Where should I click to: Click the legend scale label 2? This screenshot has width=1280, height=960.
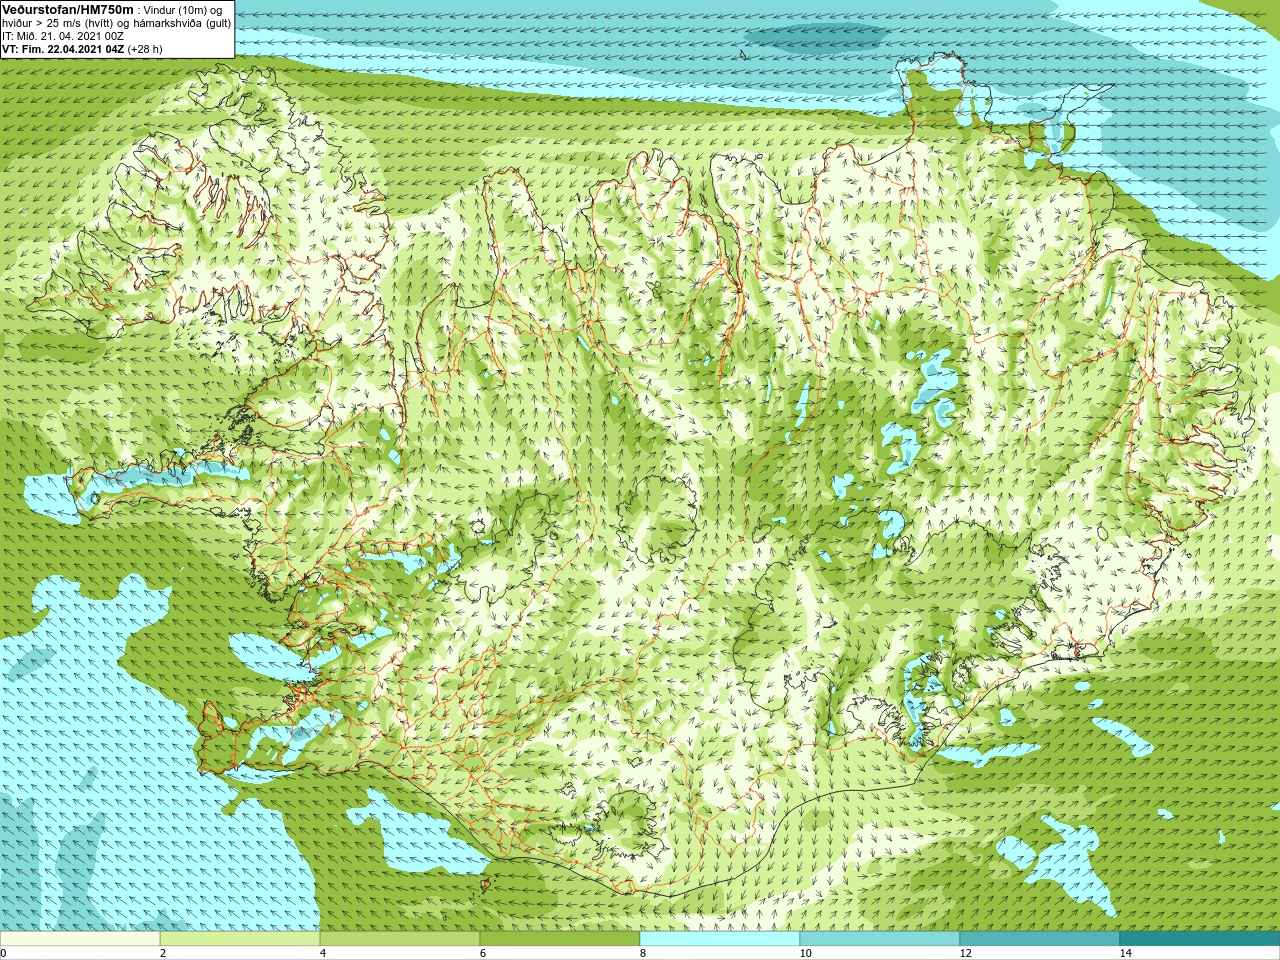(163, 953)
